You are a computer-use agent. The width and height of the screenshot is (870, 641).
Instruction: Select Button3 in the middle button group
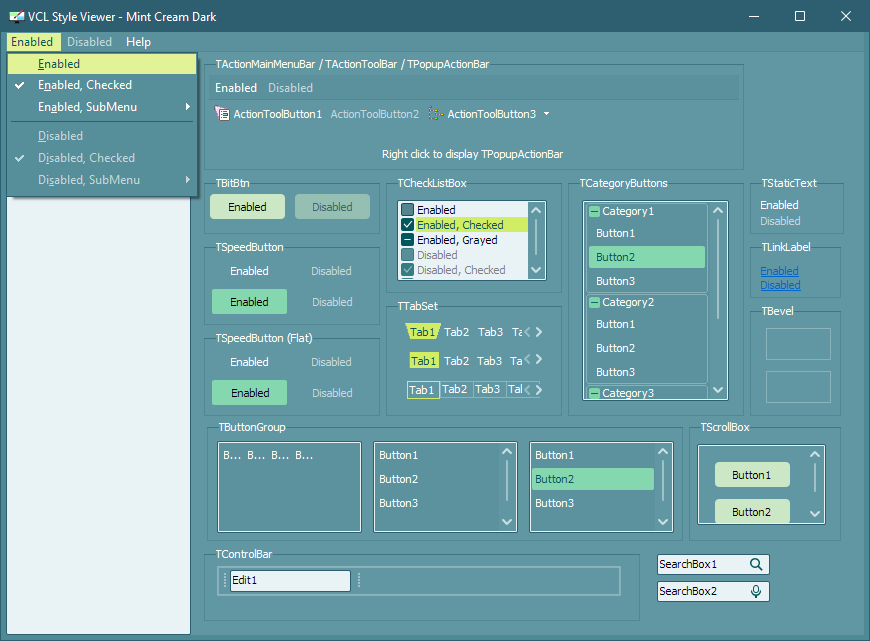pyautogui.click(x=437, y=503)
